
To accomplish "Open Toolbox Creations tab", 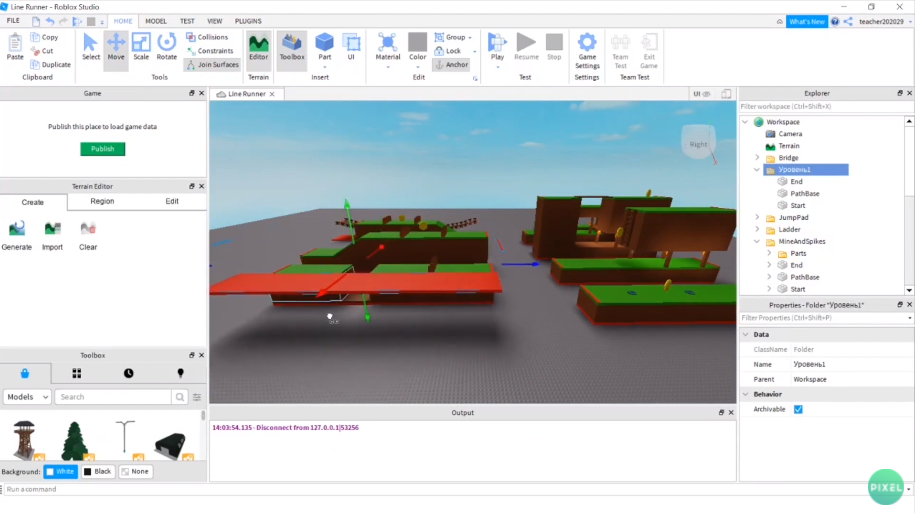I will pyautogui.click(x=180, y=374).
